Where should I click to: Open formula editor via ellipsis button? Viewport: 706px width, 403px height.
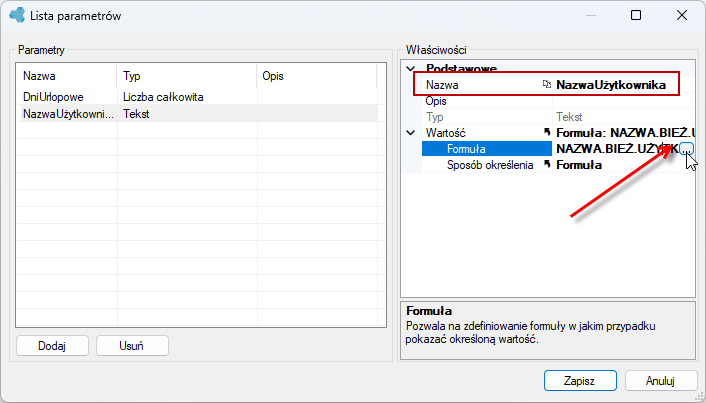point(686,149)
